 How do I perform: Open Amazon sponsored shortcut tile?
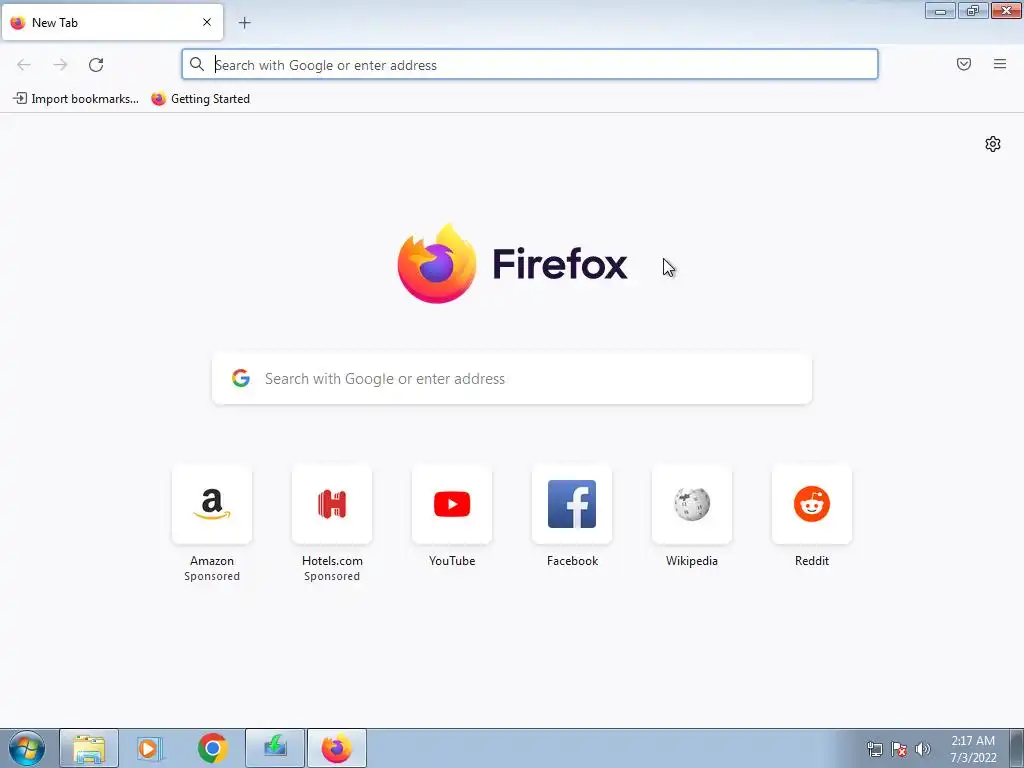212,504
